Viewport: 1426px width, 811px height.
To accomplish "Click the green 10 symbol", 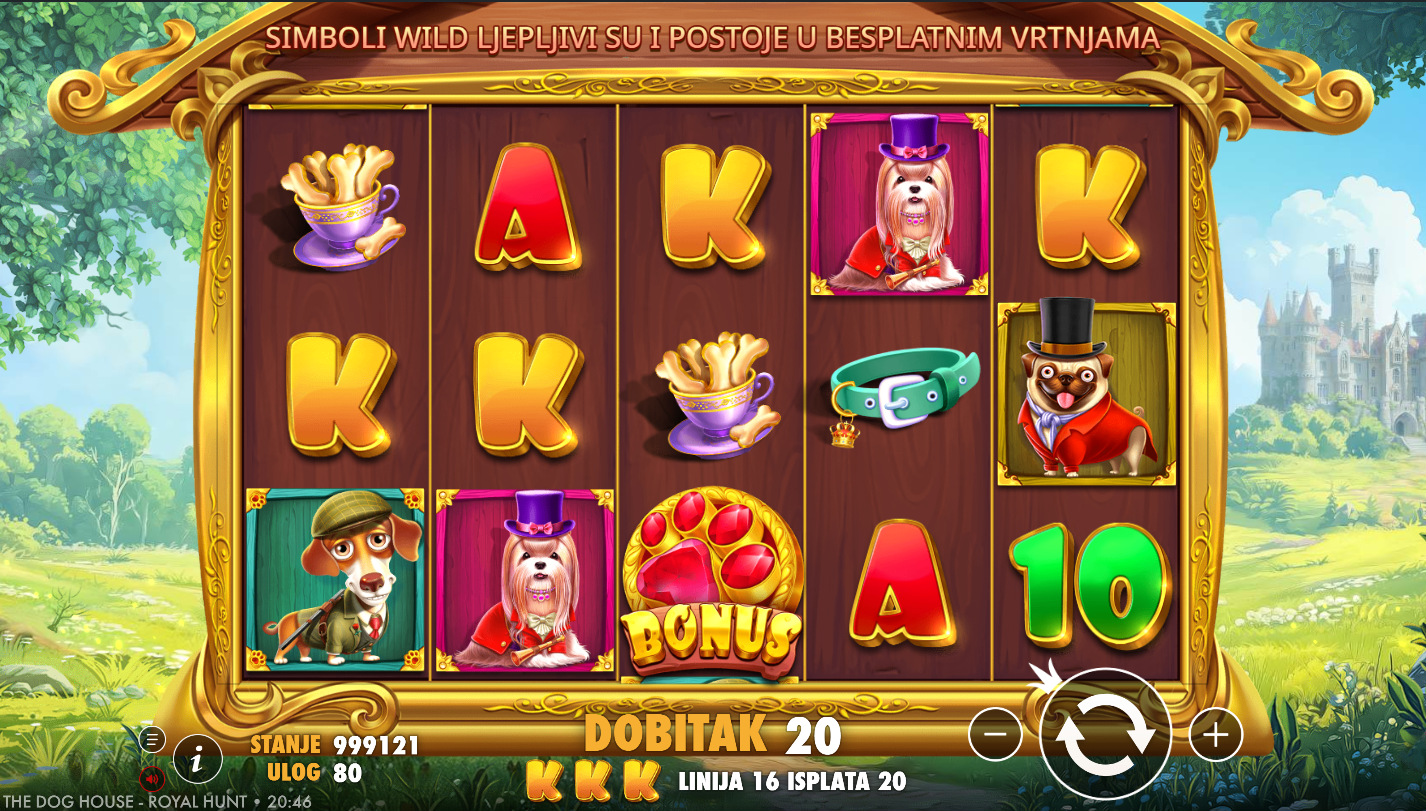I will (x=1088, y=586).
